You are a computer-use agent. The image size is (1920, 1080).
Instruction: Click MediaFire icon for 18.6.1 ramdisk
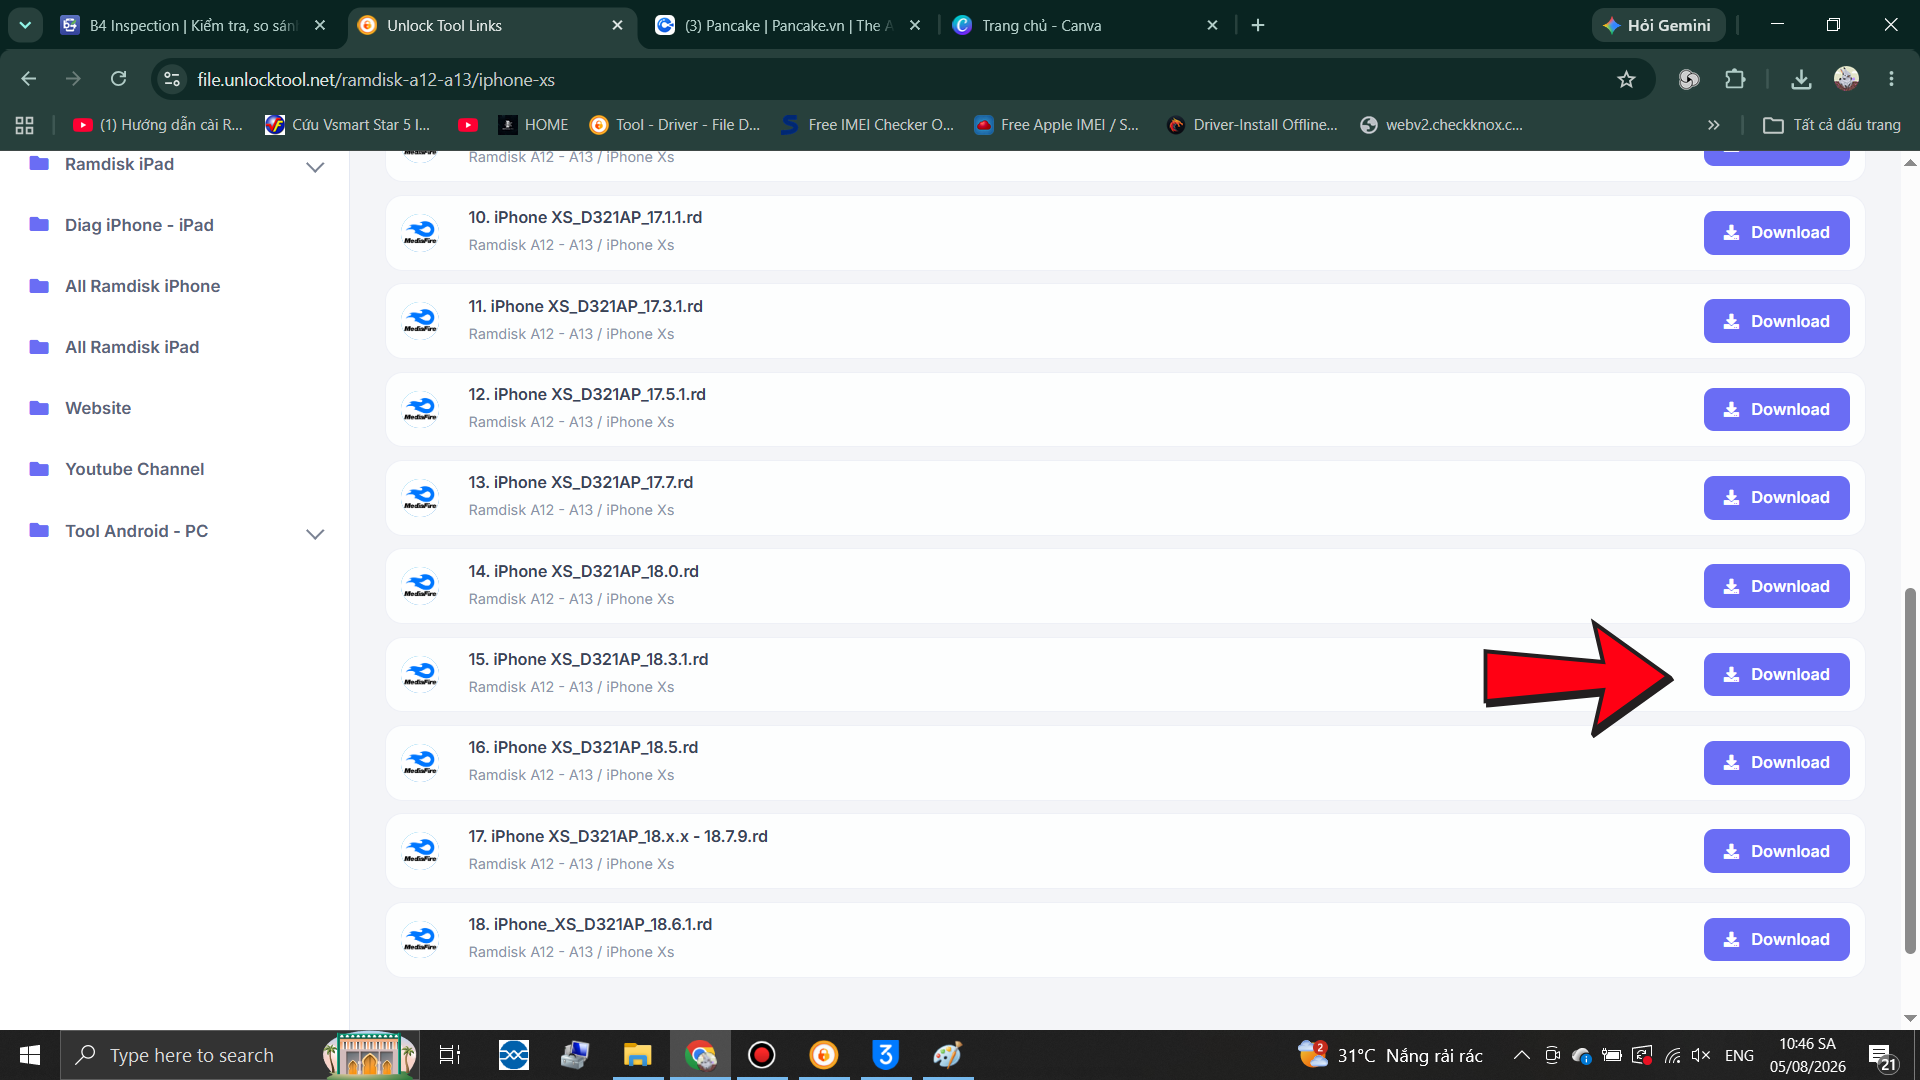(420, 939)
